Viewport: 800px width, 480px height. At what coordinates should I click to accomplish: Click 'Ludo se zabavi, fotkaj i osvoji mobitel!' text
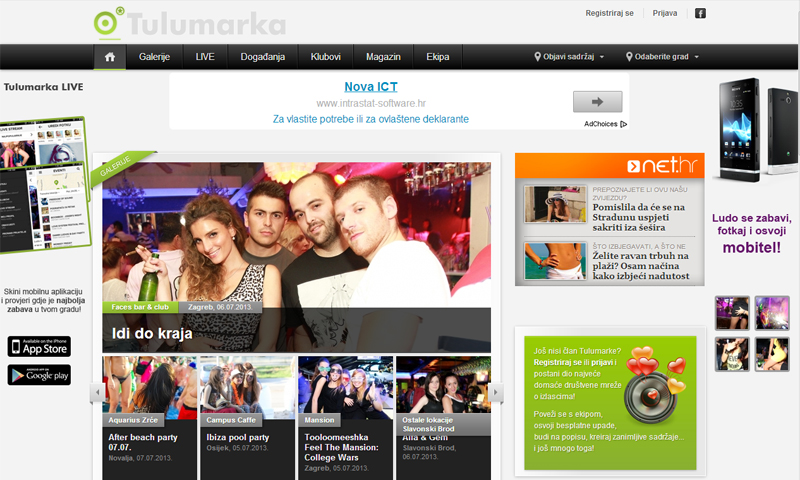tap(752, 234)
